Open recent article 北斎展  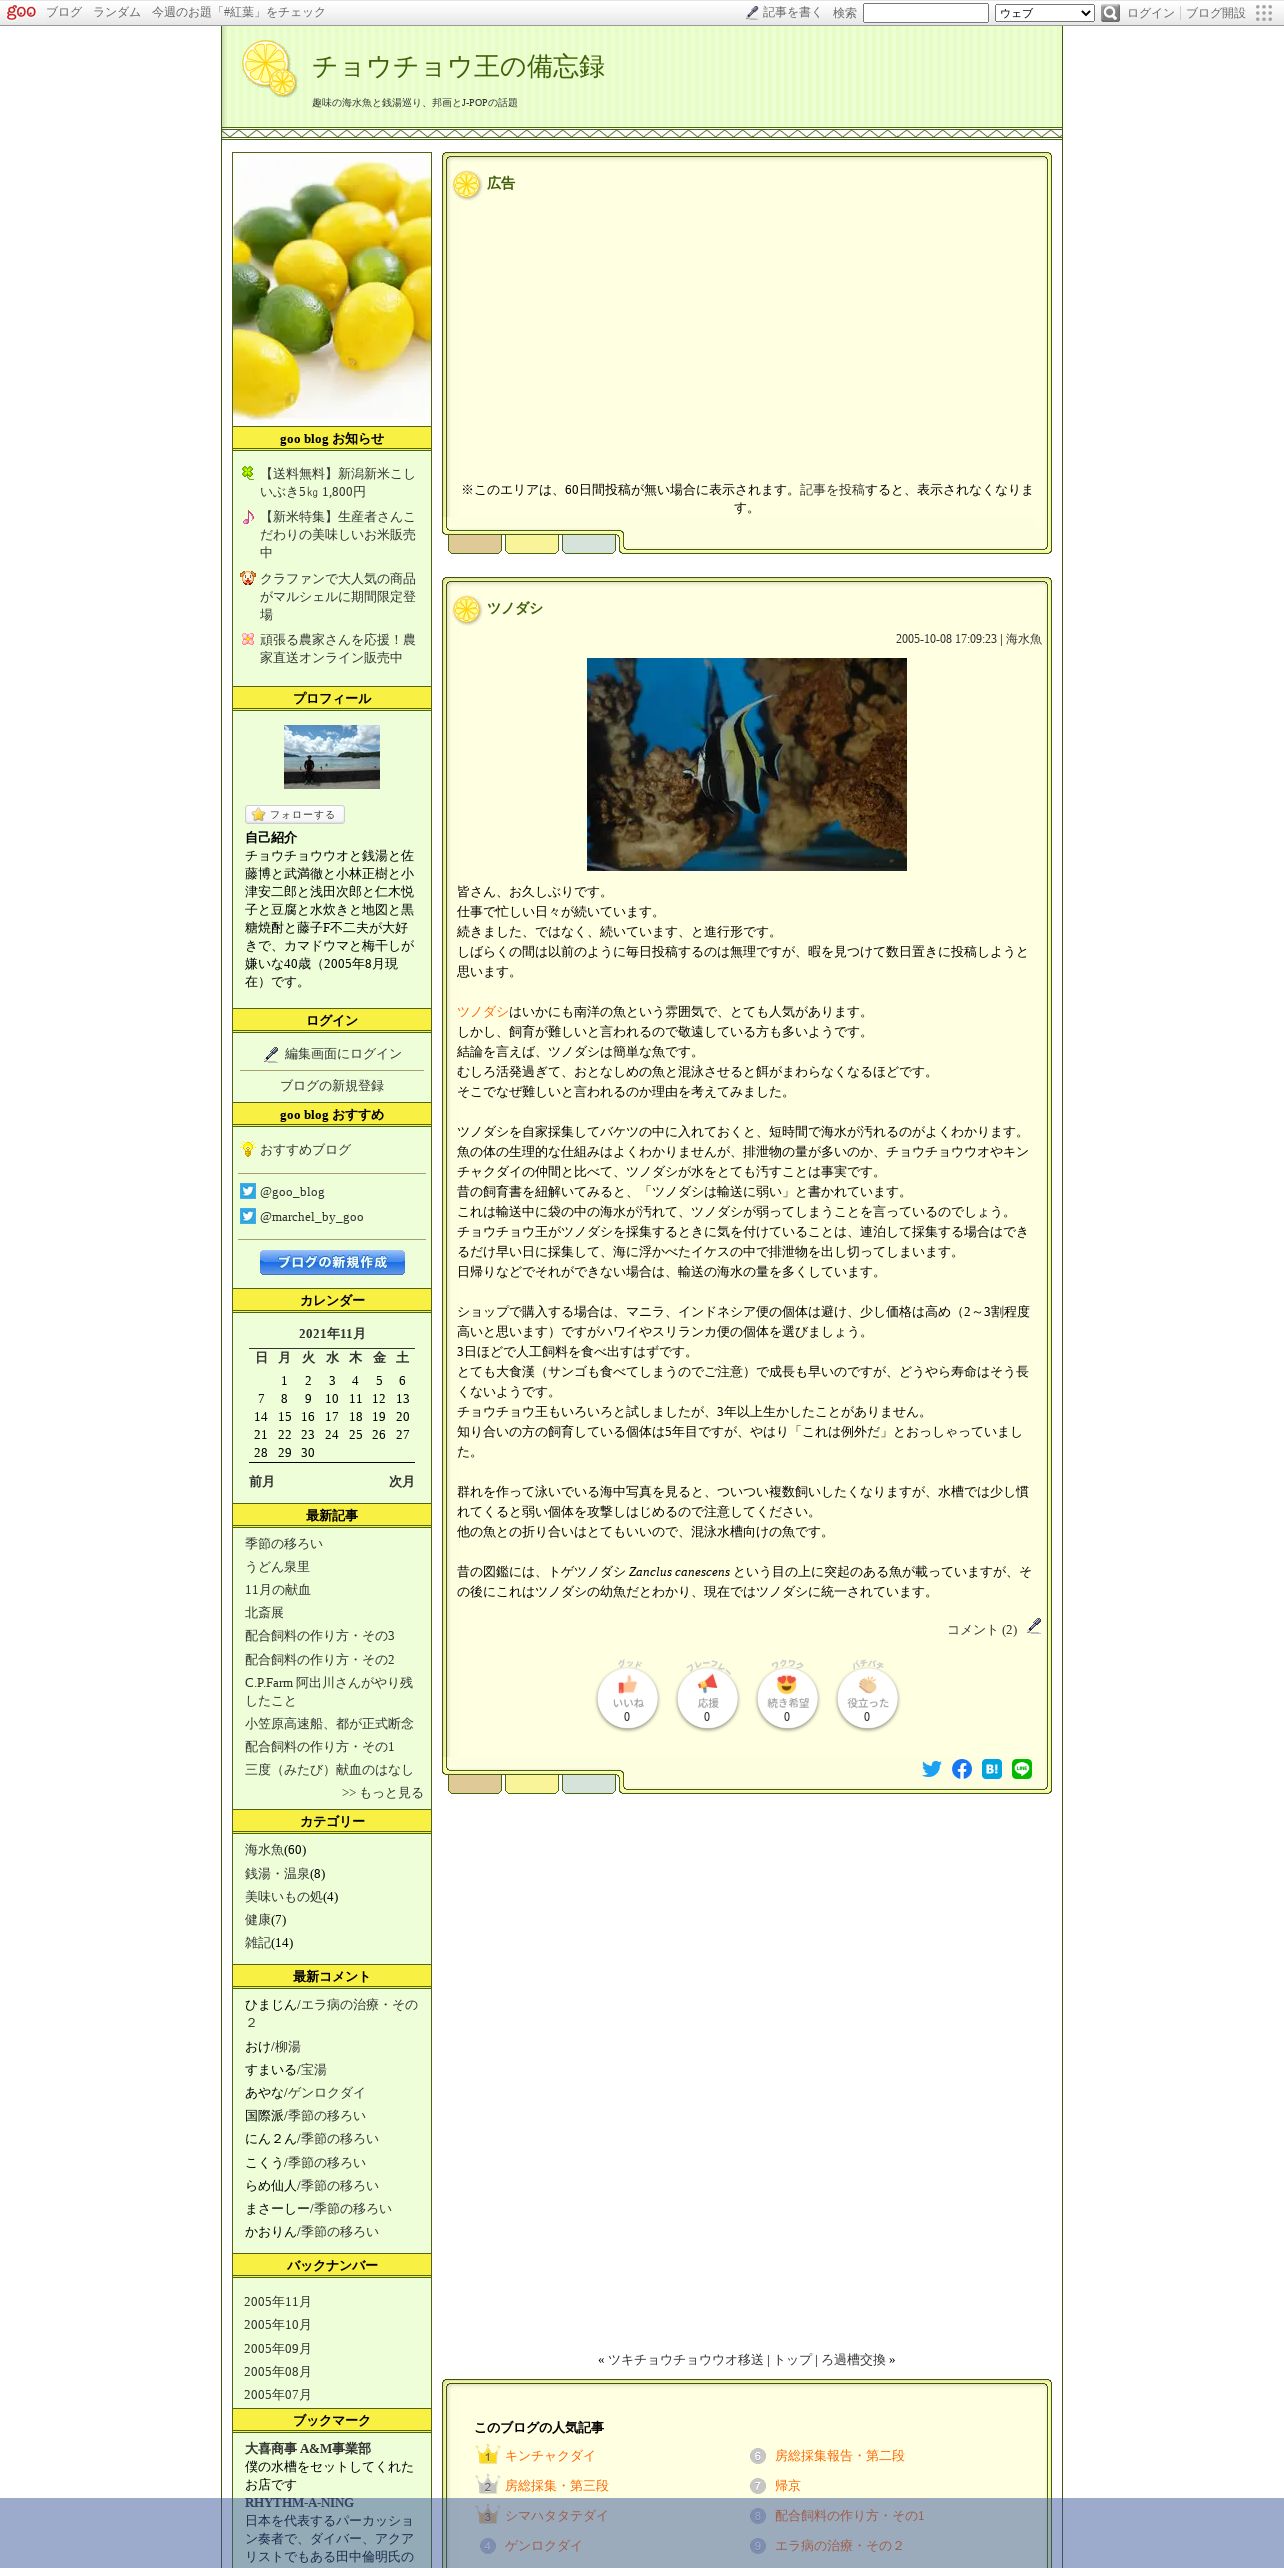pos(264,1612)
